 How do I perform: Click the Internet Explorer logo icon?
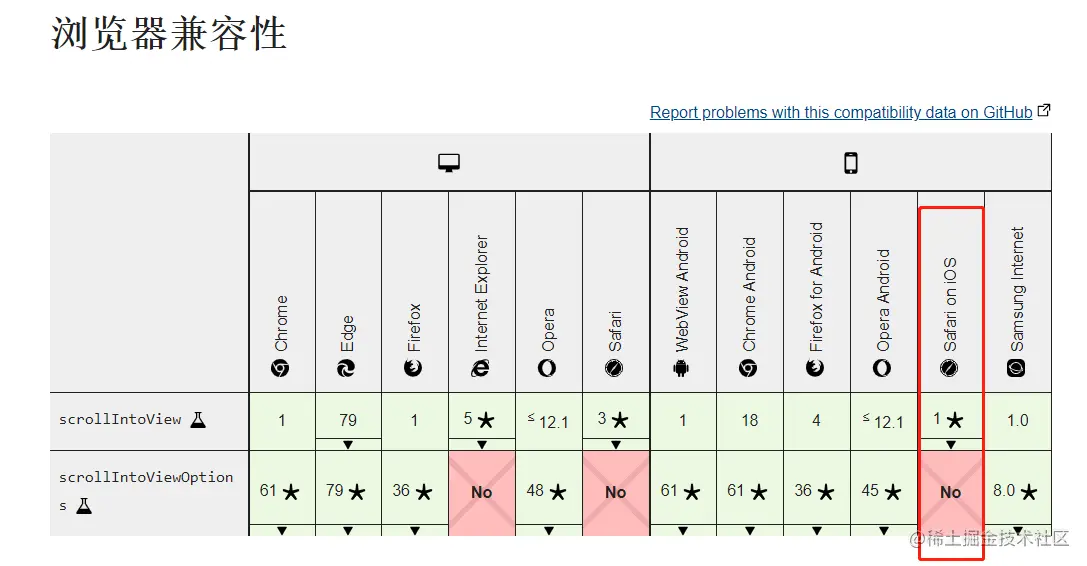coord(481,368)
